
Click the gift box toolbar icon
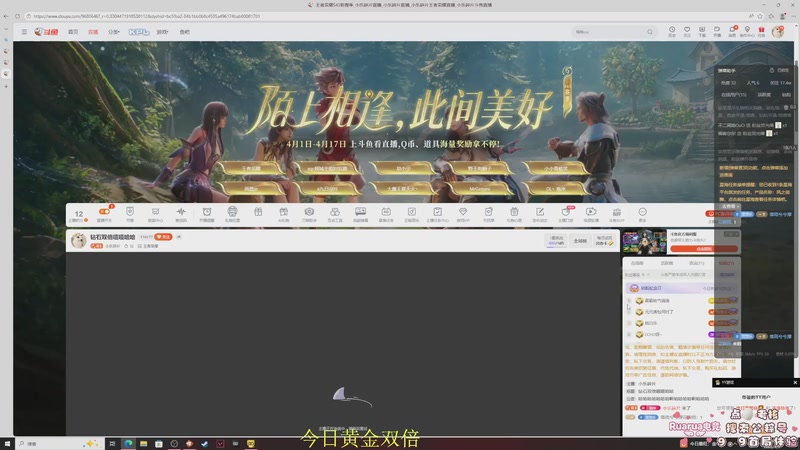(x=258, y=212)
